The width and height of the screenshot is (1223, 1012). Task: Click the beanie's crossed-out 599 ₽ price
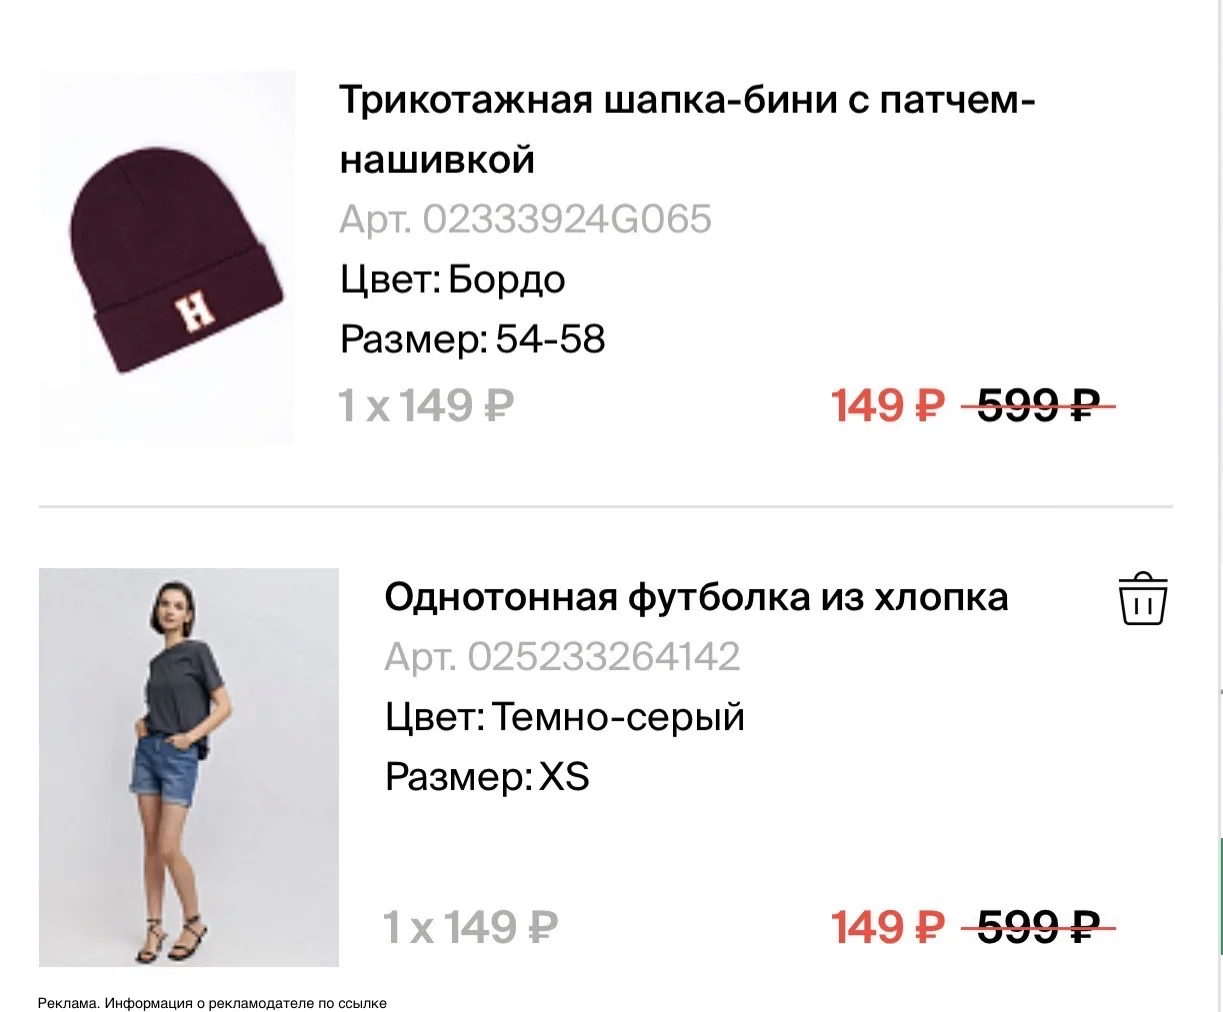tap(1038, 406)
